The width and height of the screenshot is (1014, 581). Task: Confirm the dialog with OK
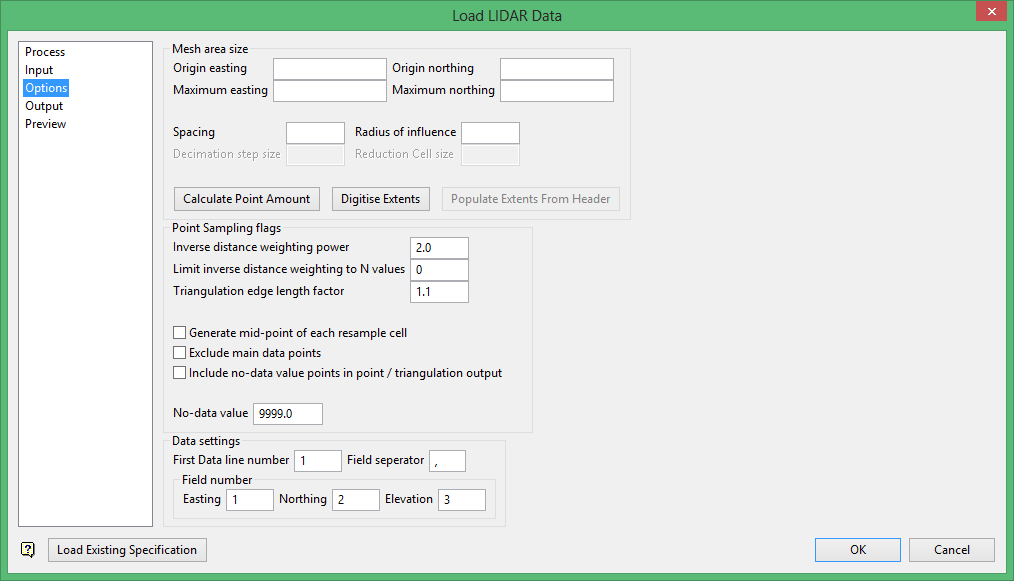(x=858, y=550)
